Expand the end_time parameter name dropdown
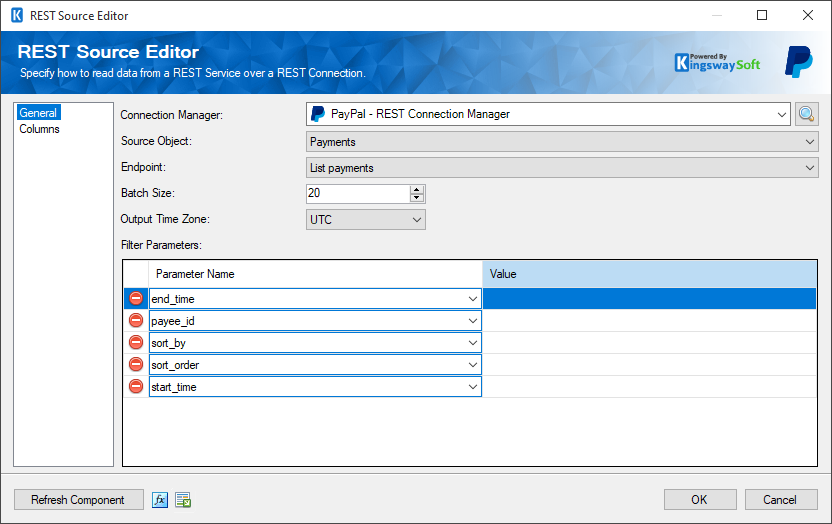The width and height of the screenshot is (832, 524). [472, 299]
